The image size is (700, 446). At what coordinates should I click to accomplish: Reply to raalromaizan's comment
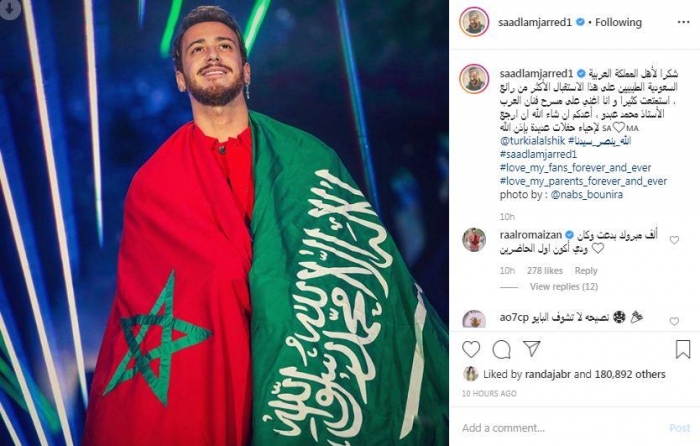coord(586,271)
